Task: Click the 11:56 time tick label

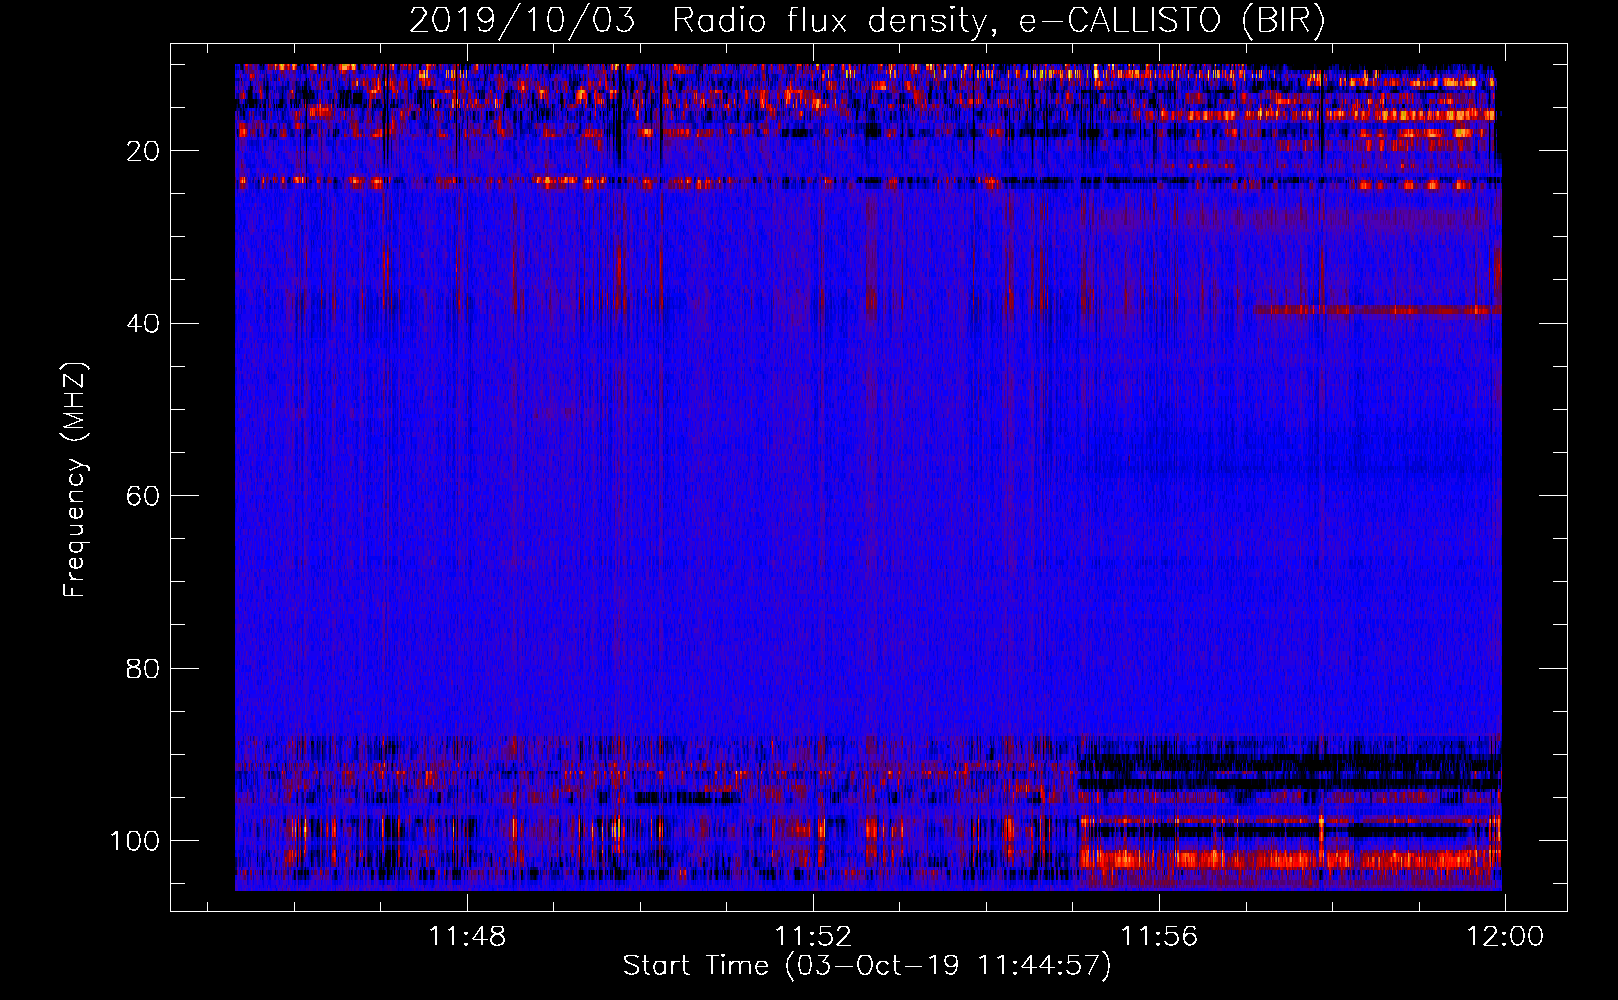Action: [1159, 937]
